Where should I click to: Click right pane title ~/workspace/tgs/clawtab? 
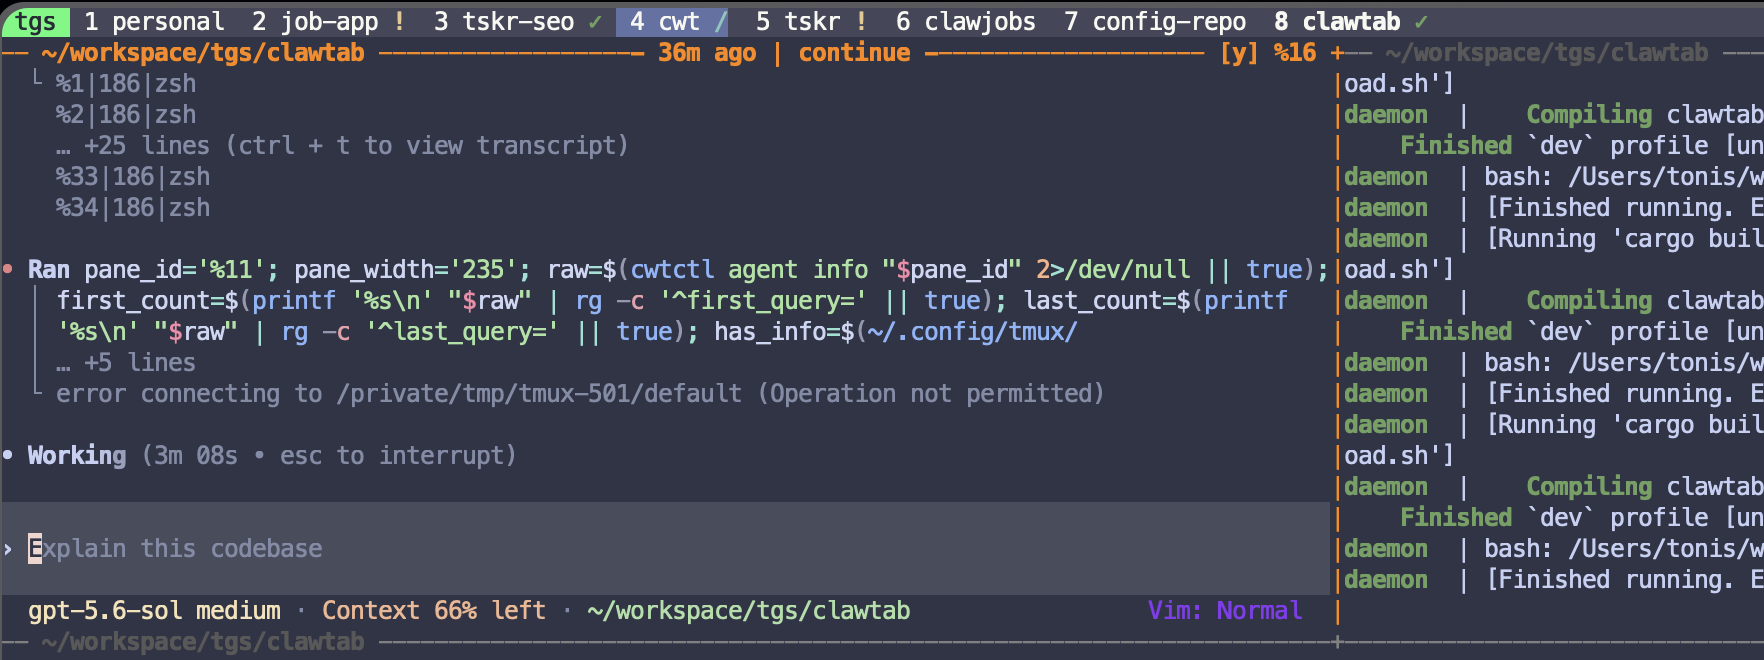(1547, 52)
